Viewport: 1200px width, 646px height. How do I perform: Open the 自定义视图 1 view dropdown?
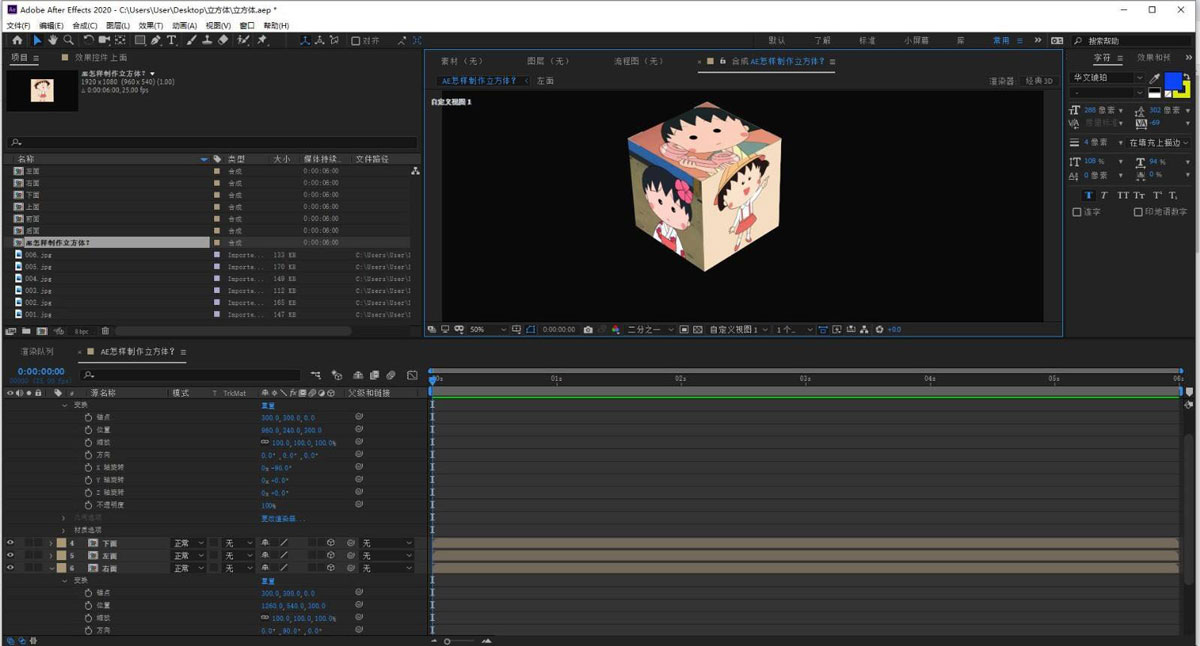739,329
